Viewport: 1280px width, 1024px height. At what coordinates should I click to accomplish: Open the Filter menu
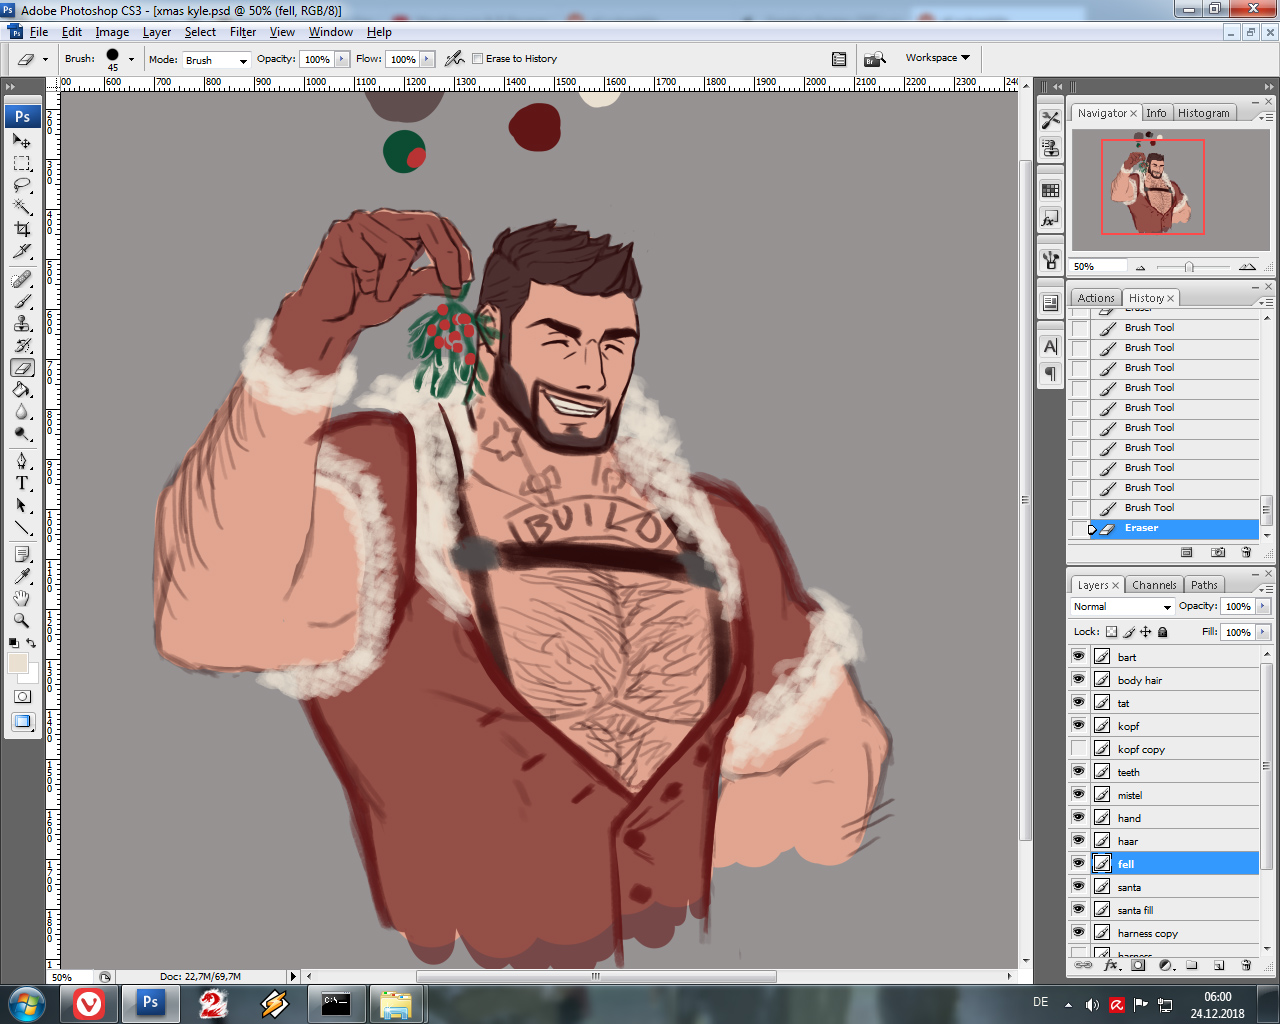243,32
